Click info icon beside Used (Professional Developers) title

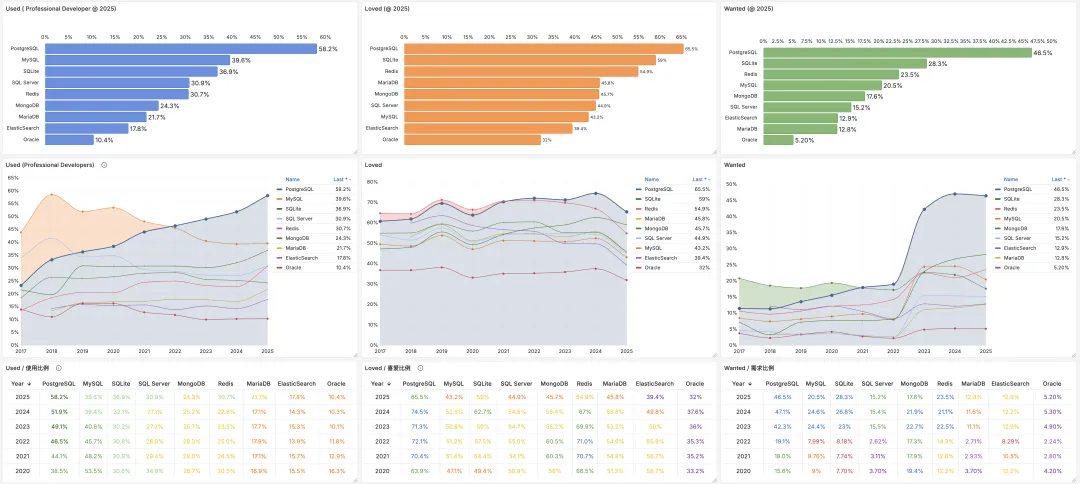[105, 165]
